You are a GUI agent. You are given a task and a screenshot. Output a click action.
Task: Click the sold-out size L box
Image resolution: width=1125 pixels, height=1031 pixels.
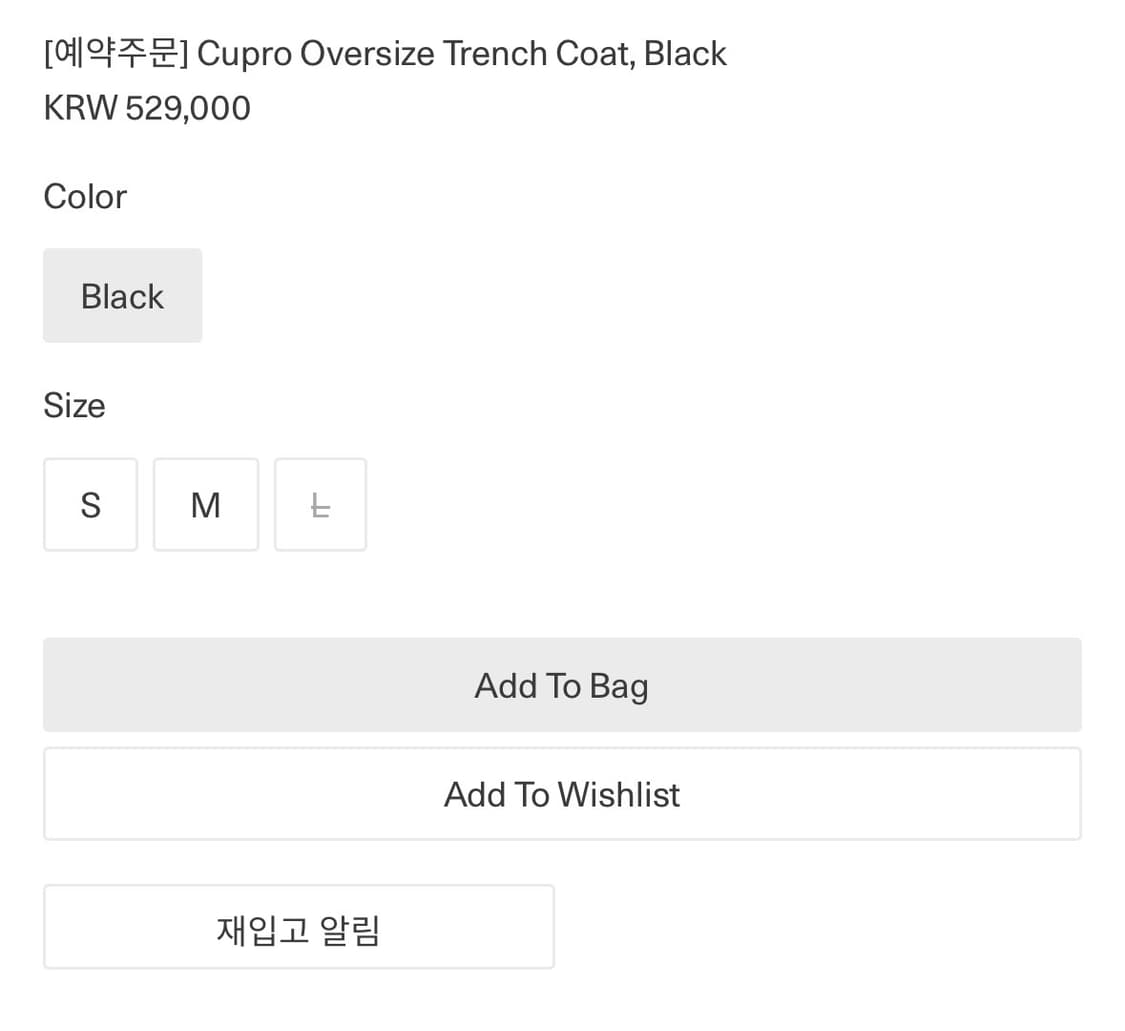point(320,505)
